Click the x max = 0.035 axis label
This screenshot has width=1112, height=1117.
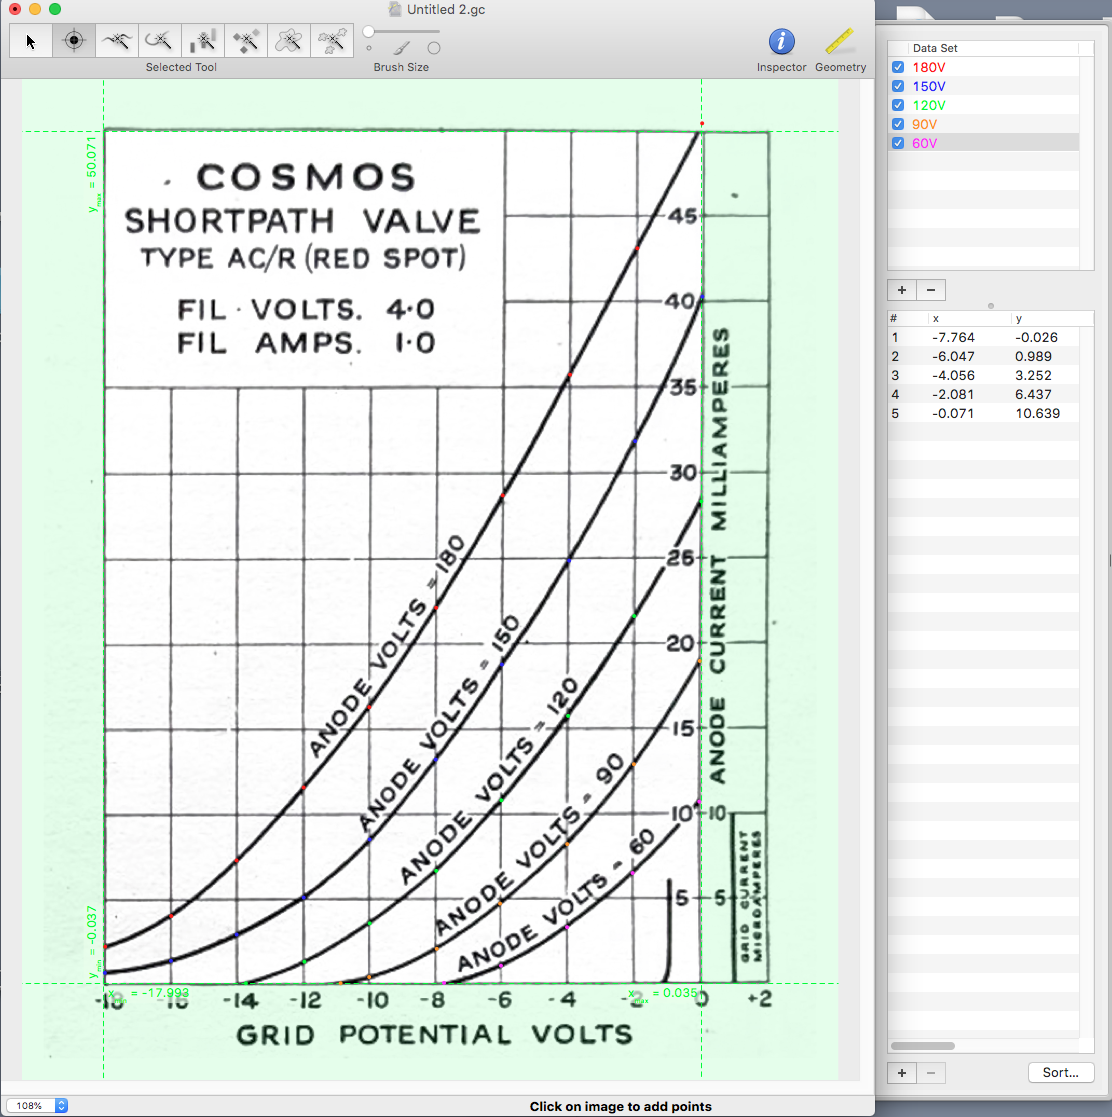pyautogui.click(x=662, y=993)
